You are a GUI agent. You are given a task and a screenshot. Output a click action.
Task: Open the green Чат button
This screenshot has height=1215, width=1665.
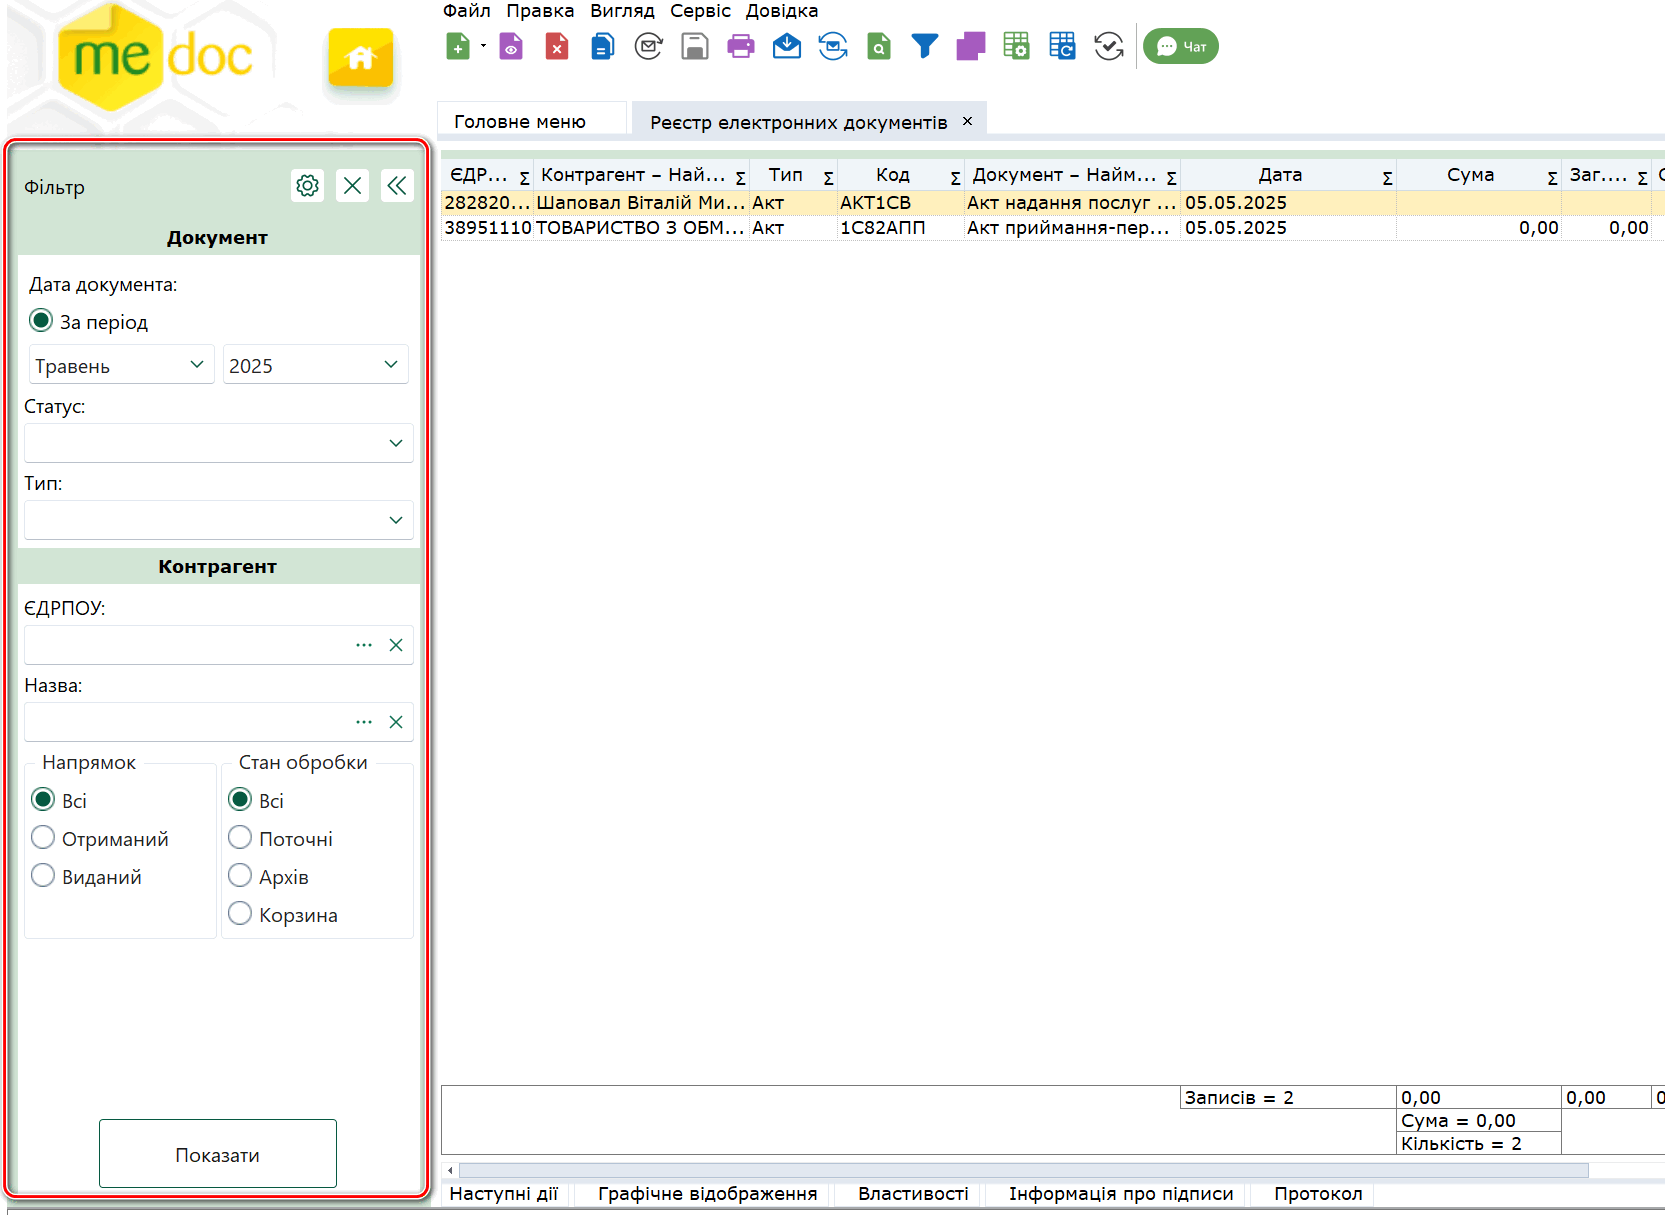coord(1181,46)
